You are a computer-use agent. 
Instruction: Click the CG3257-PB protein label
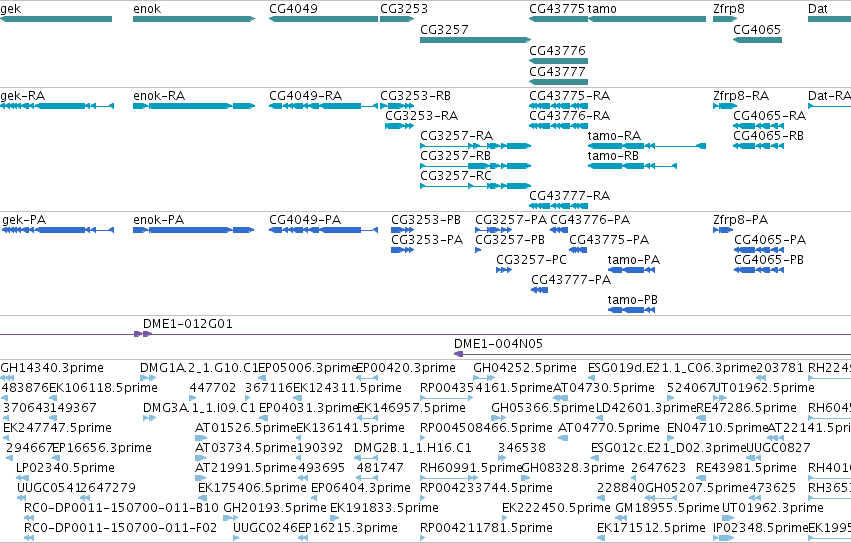(x=510, y=240)
